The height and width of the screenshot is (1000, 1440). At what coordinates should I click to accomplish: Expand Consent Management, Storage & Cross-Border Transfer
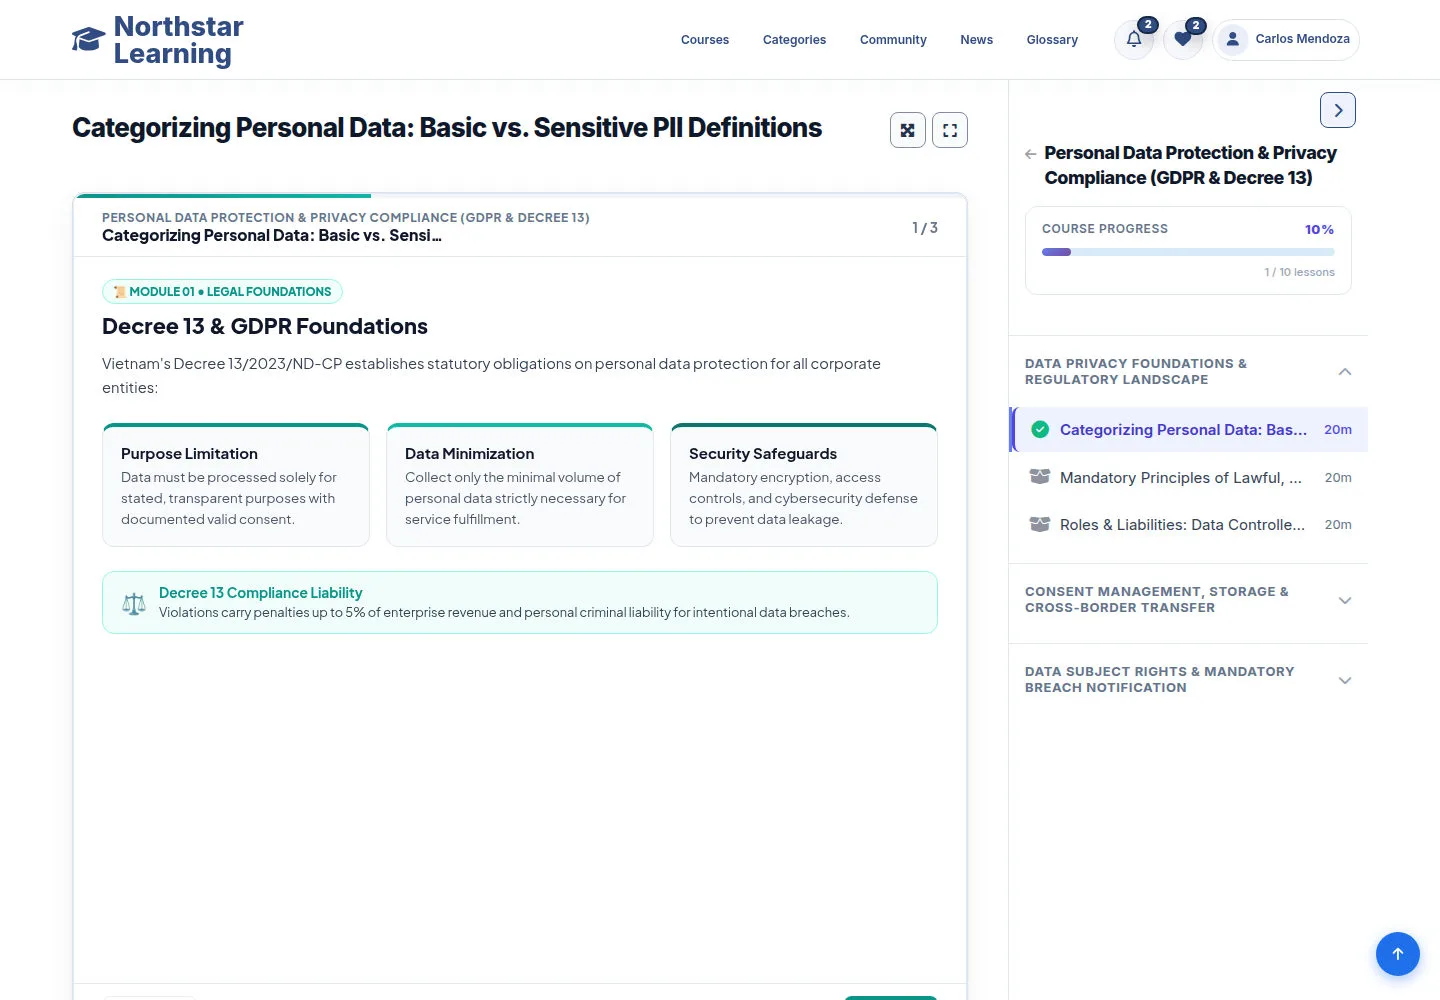(x=1188, y=600)
